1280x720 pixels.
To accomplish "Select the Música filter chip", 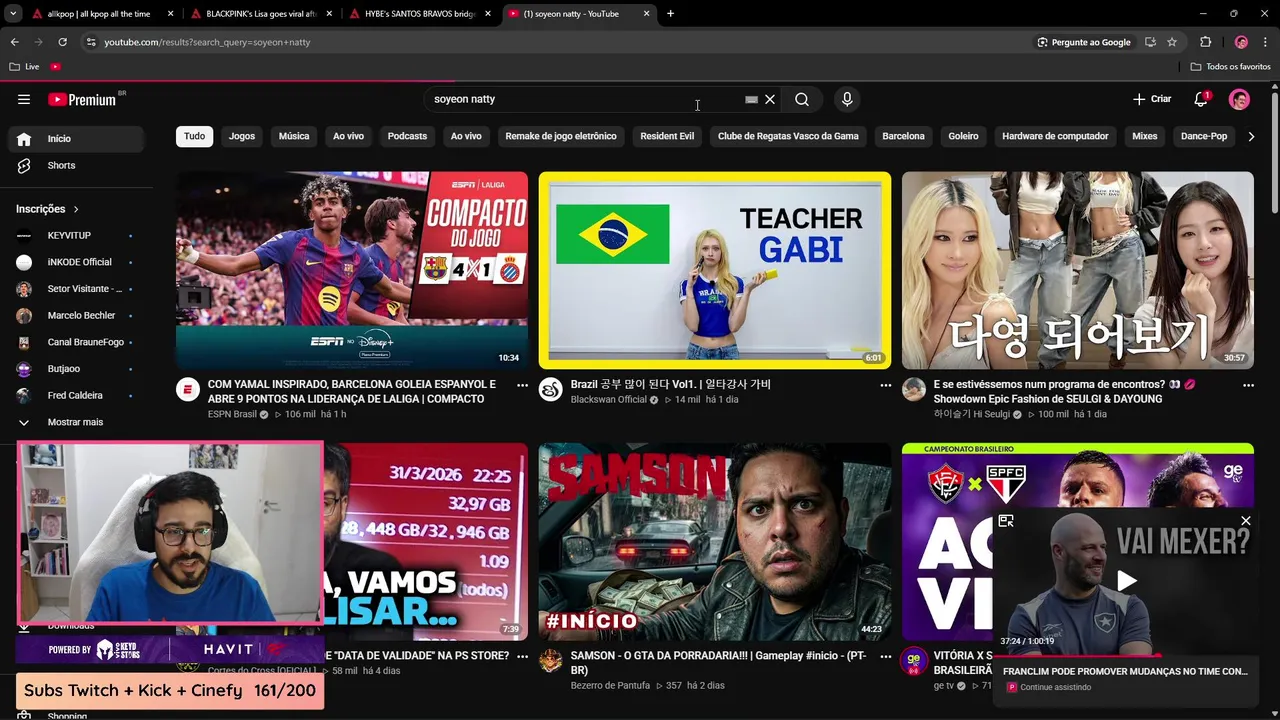I will click(x=294, y=136).
